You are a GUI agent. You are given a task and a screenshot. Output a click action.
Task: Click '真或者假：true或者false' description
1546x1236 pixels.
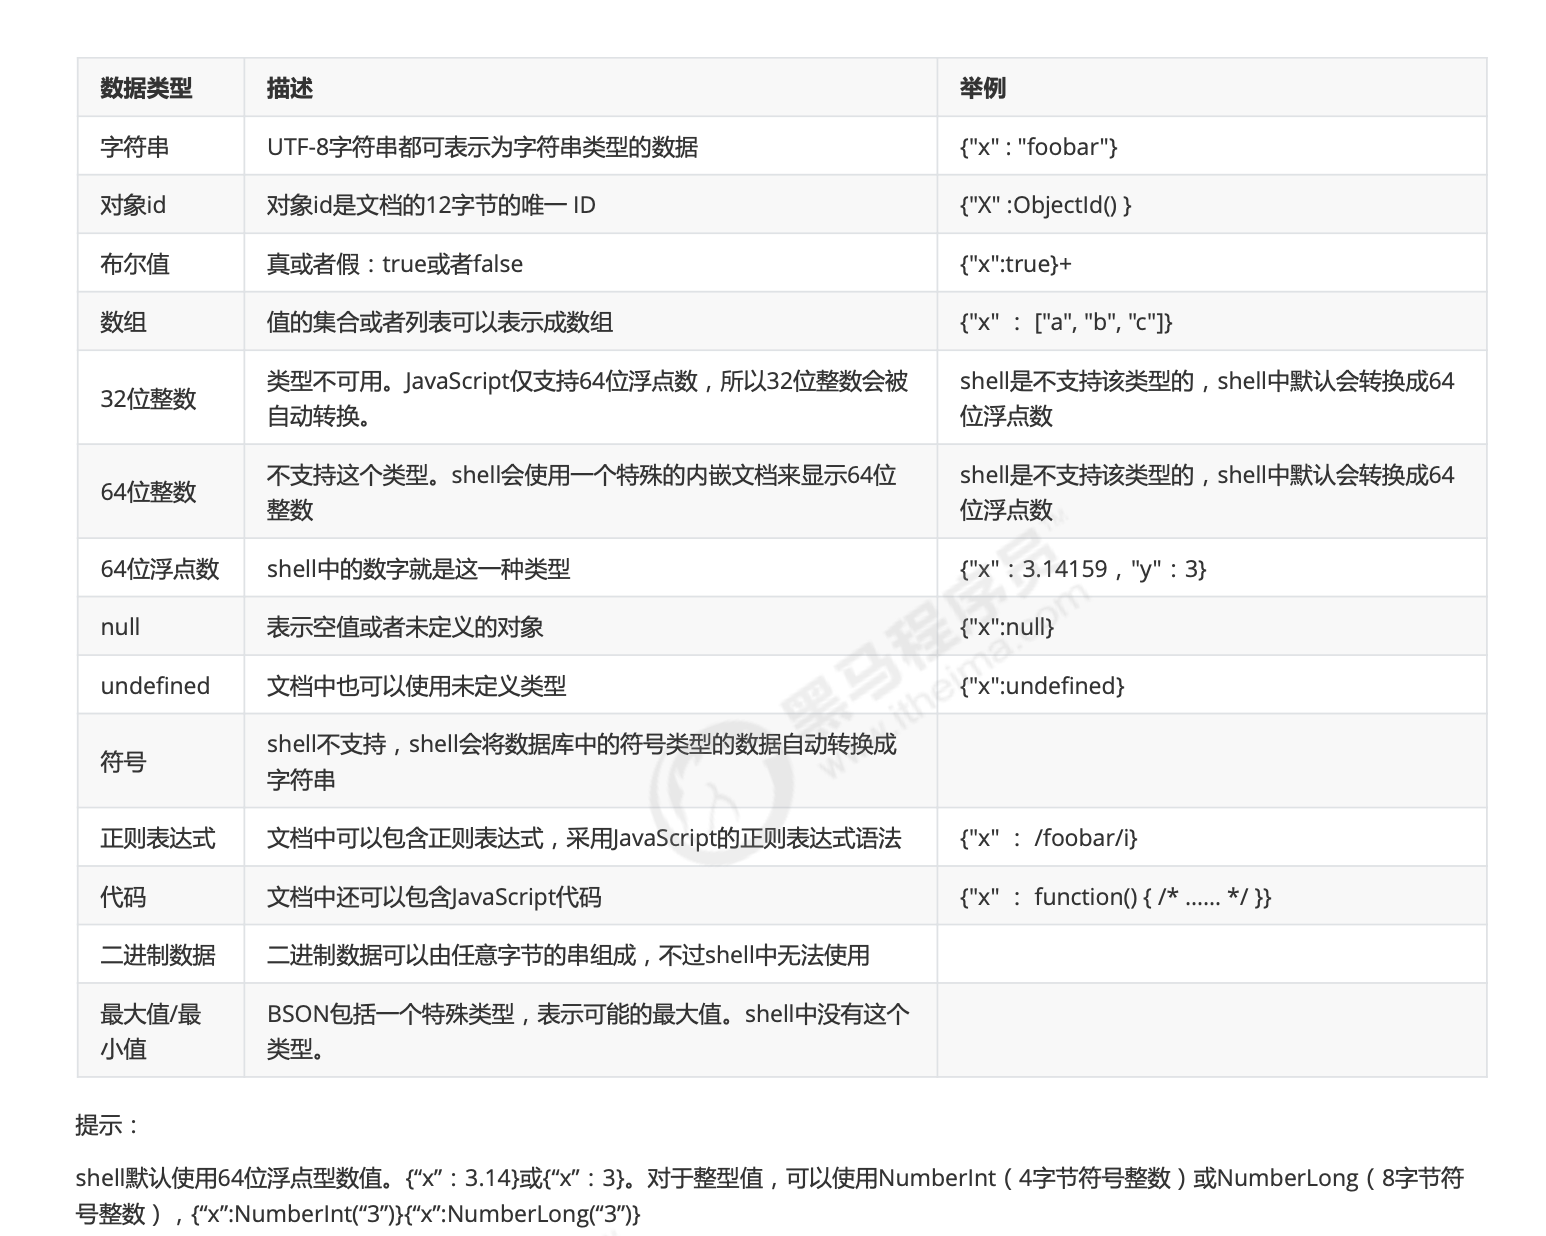click(394, 264)
